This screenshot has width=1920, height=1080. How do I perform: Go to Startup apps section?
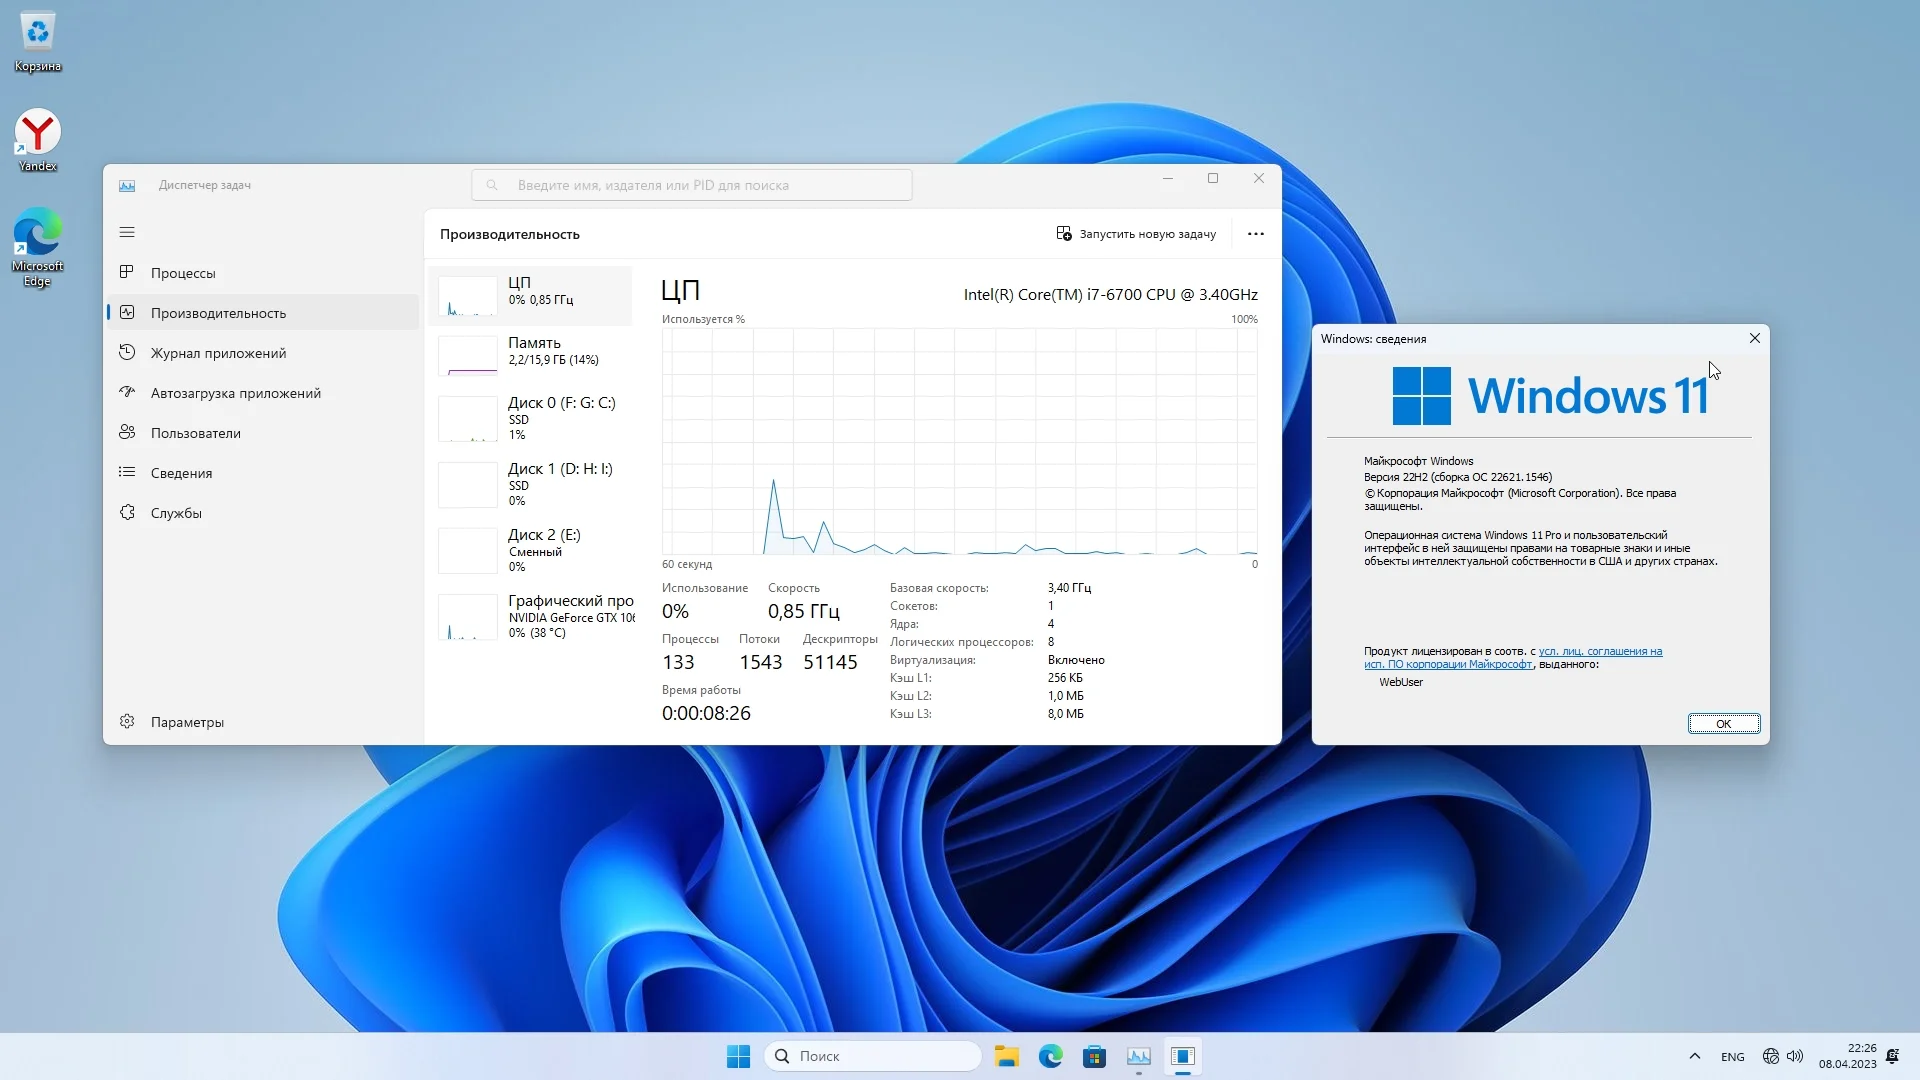coord(235,393)
